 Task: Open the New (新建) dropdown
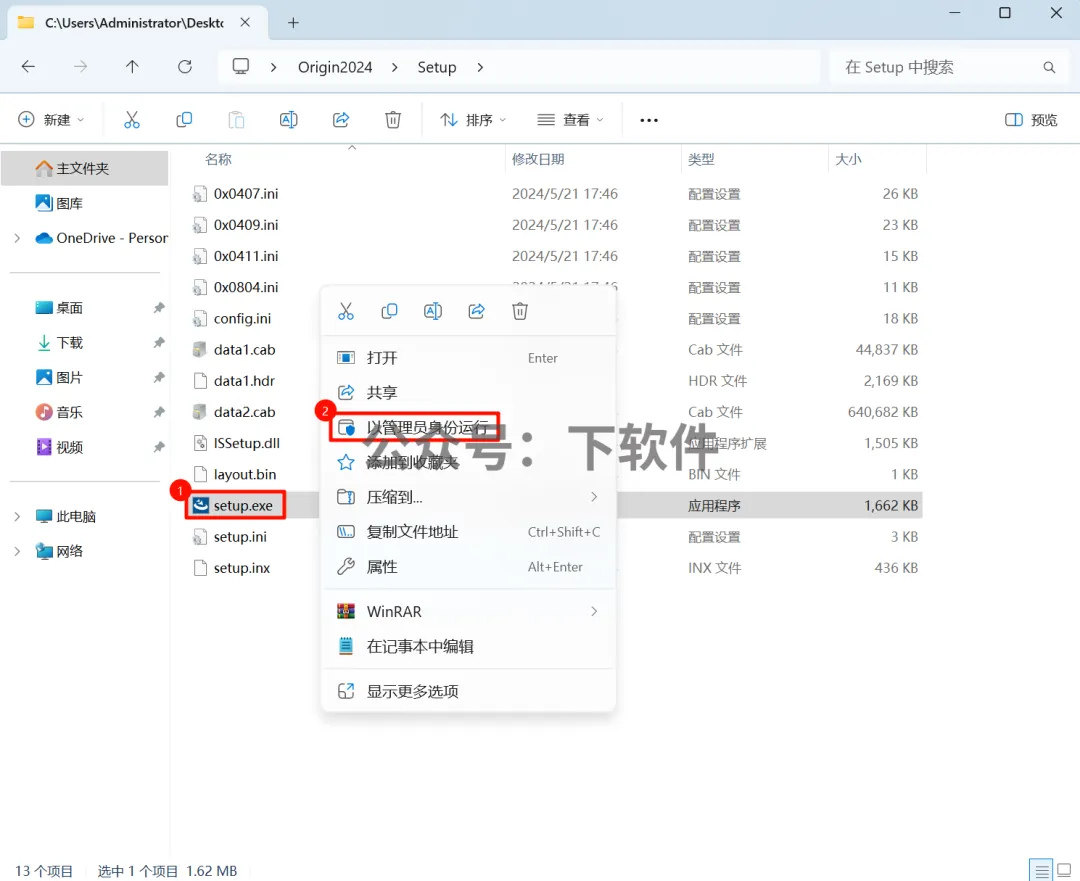tap(52, 120)
